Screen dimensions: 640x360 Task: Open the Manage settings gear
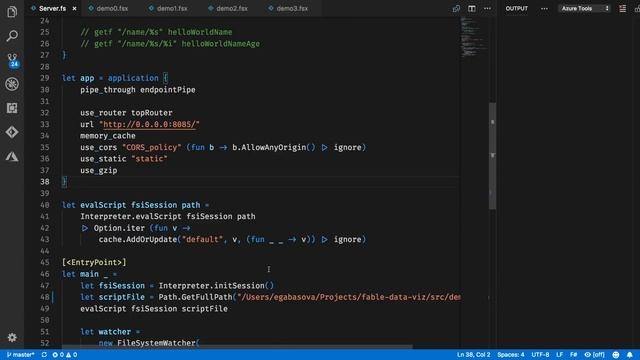(x=12, y=338)
